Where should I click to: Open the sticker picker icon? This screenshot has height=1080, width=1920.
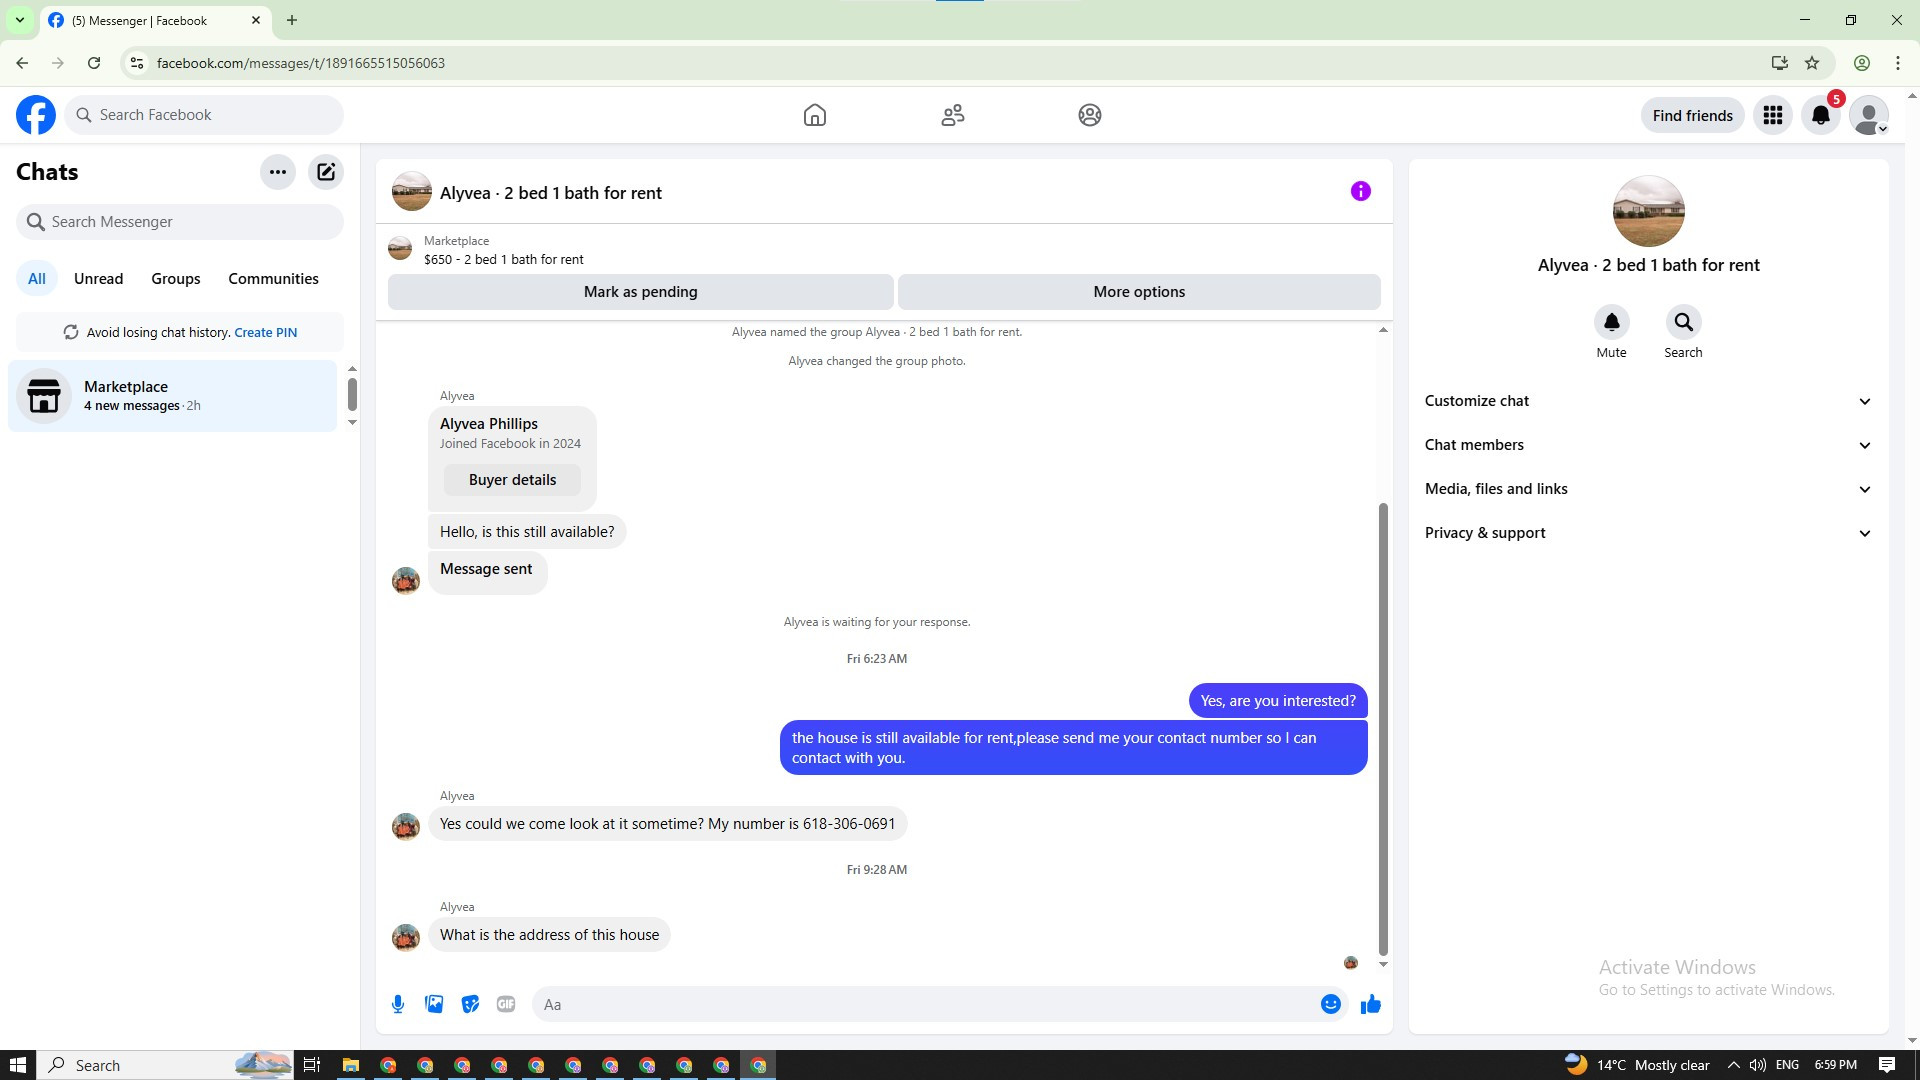[x=470, y=1004]
